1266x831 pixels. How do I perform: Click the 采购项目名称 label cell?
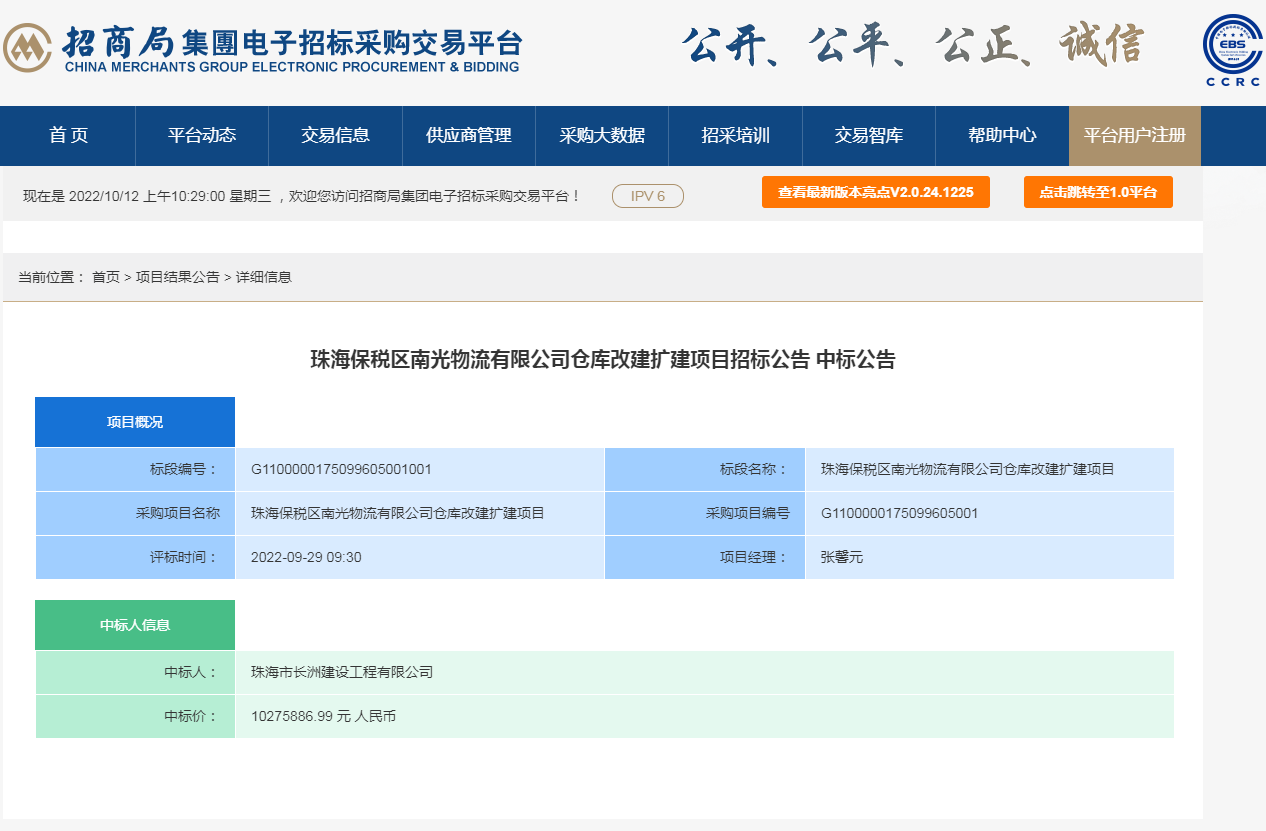135,513
